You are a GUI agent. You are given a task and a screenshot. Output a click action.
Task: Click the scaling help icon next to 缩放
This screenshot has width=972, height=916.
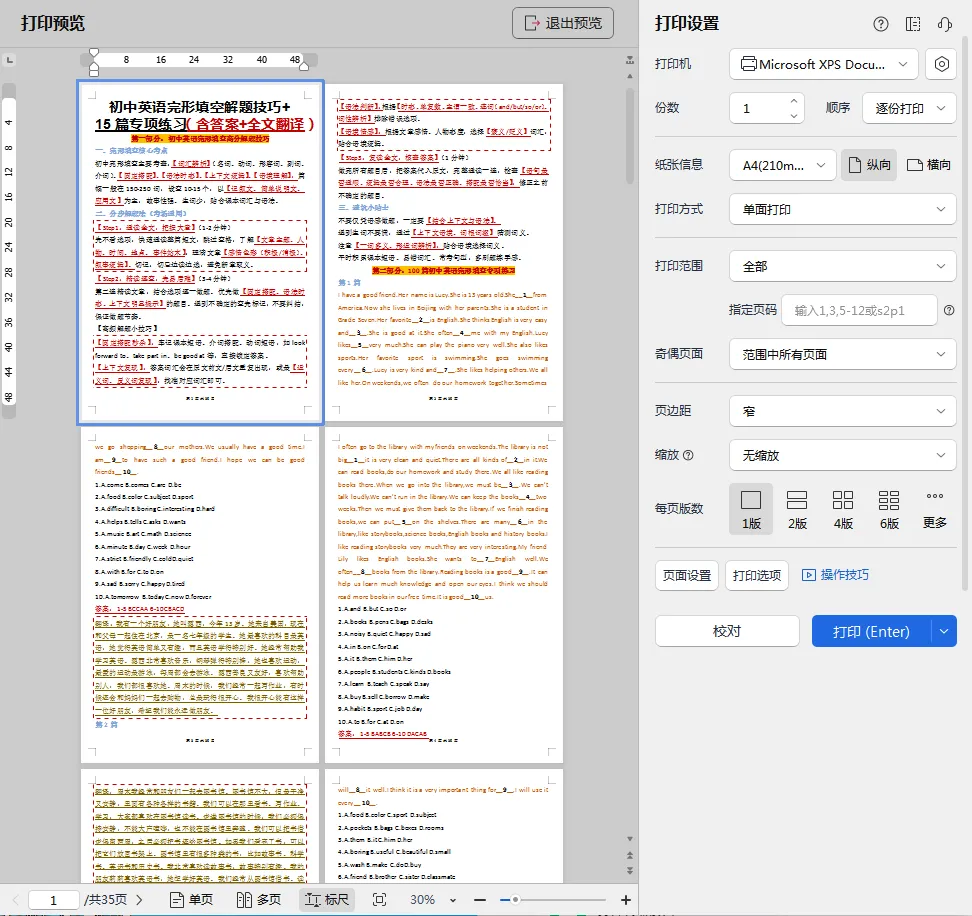click(688, 455)
